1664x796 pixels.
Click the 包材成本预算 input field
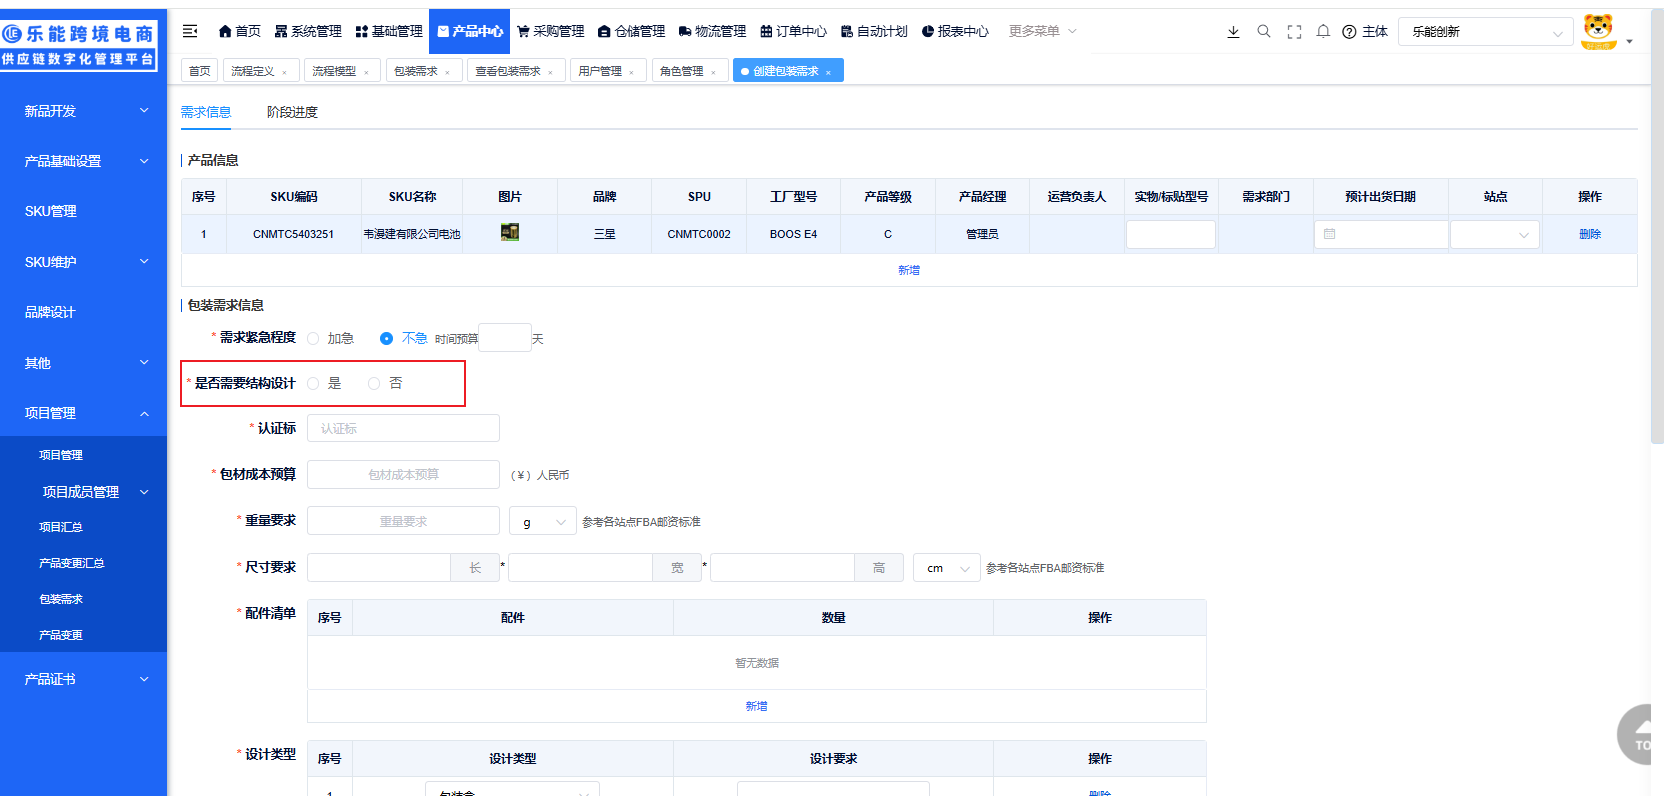[403, 475]
